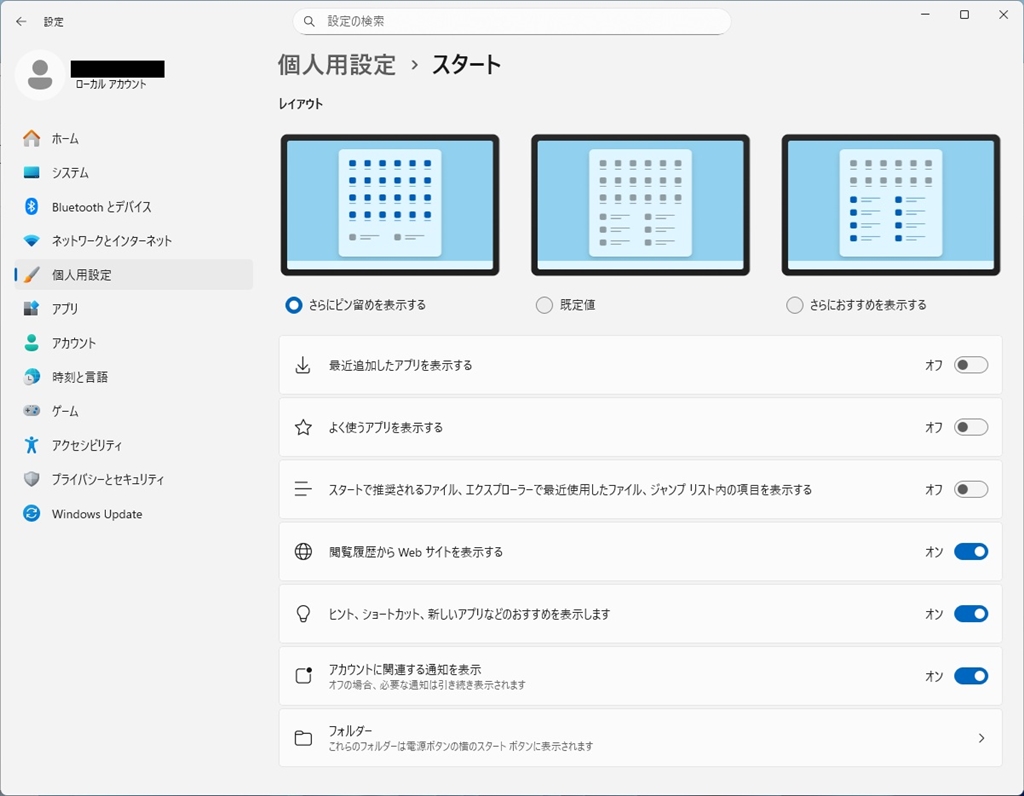Viewport: 1024px width, 796px height.
Task: Click the search magnifier icon
Action: click(310, 22)
